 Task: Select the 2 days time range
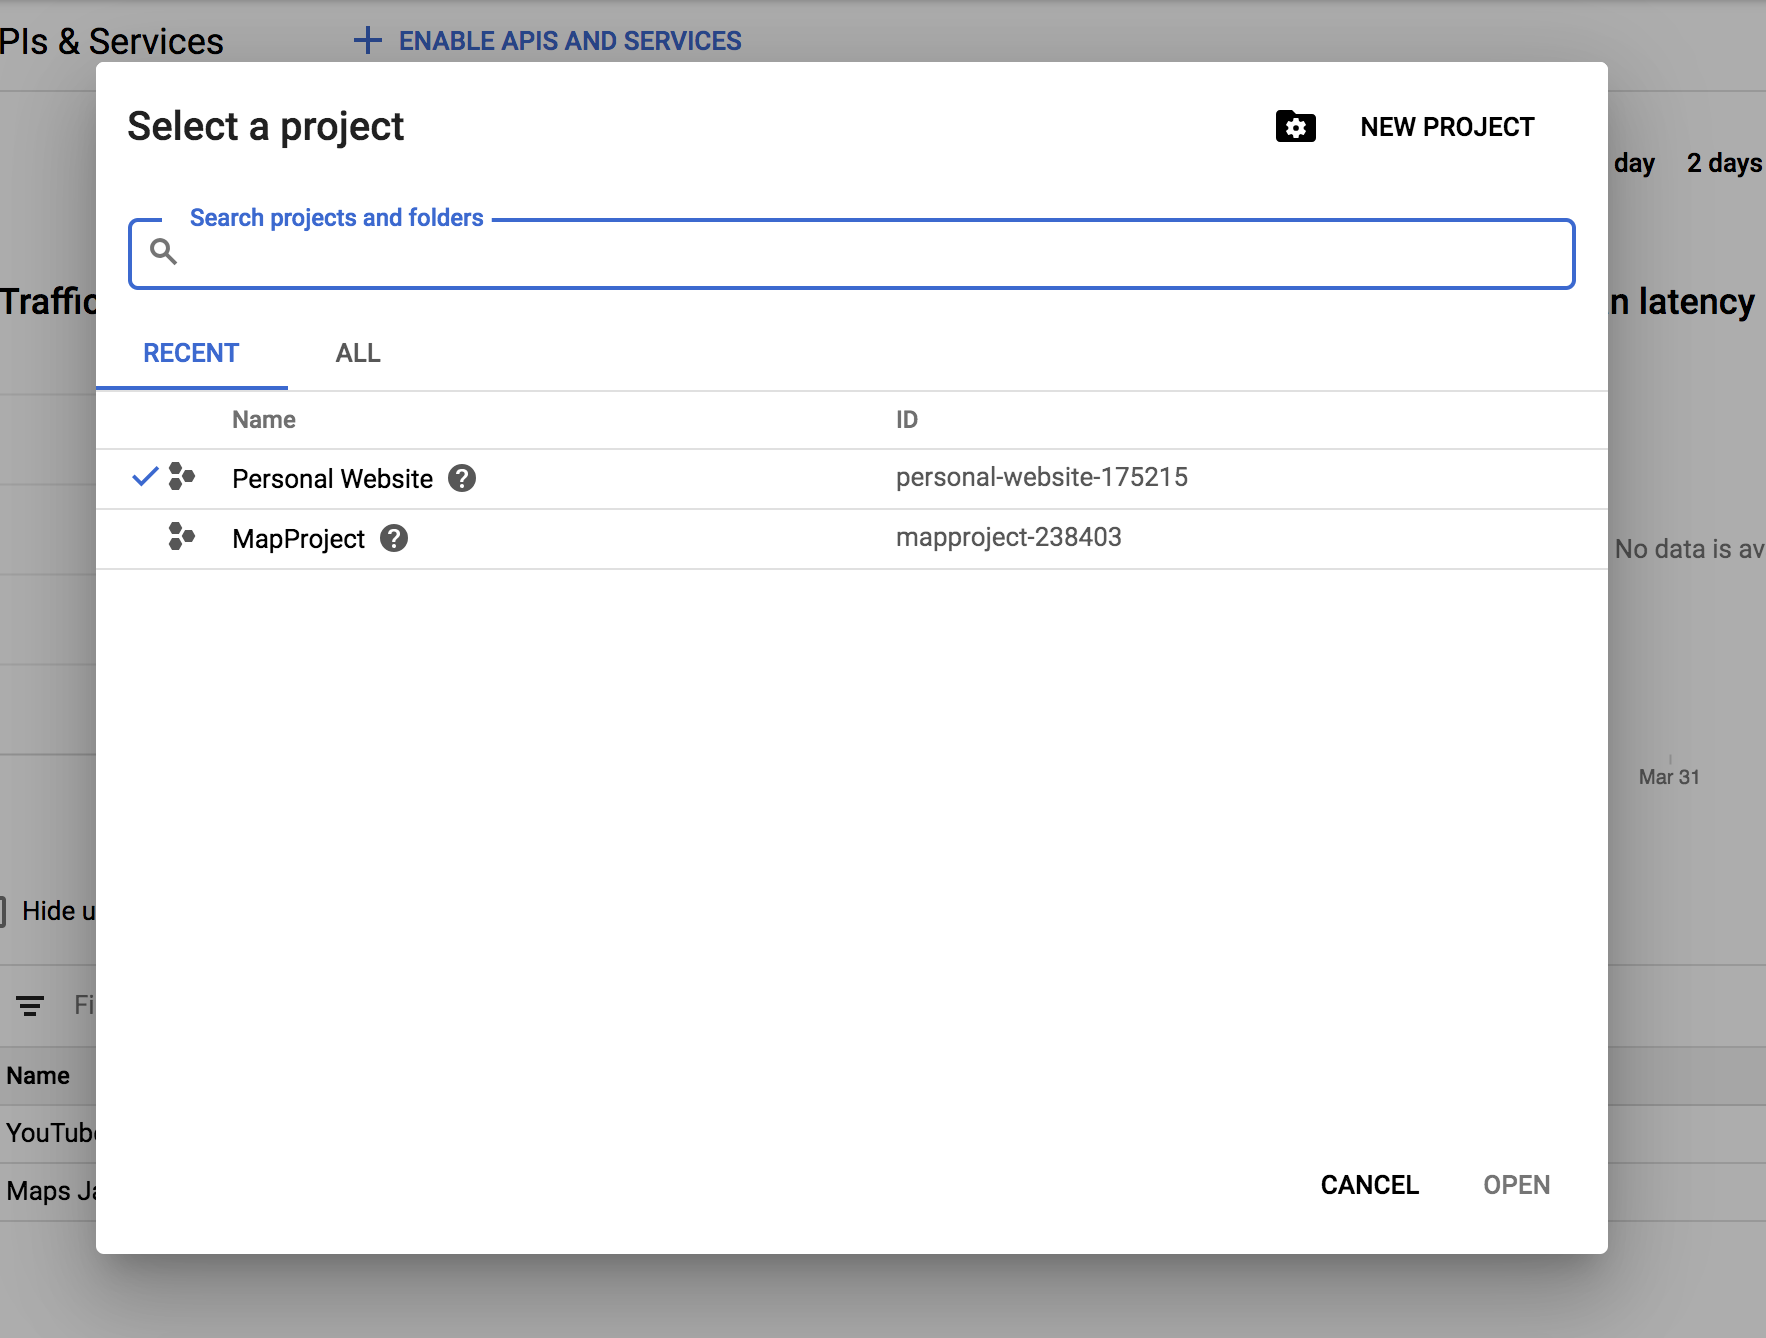pyautogui.click(x=1724, y=163)
